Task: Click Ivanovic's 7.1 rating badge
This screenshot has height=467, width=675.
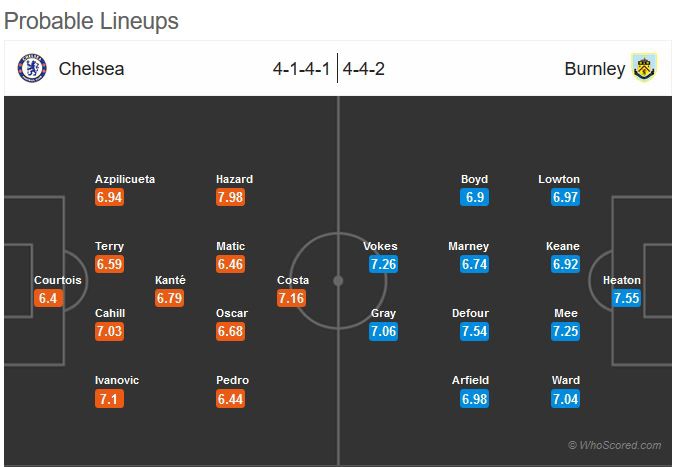Action: click(x=110, y=398)
